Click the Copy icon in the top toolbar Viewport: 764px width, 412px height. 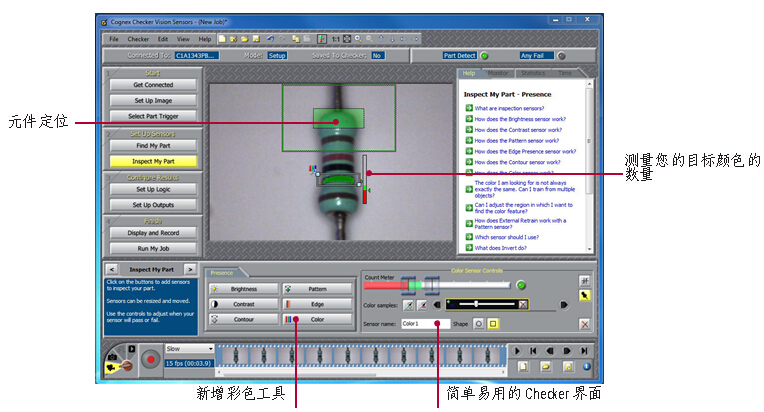pos(296,39)
